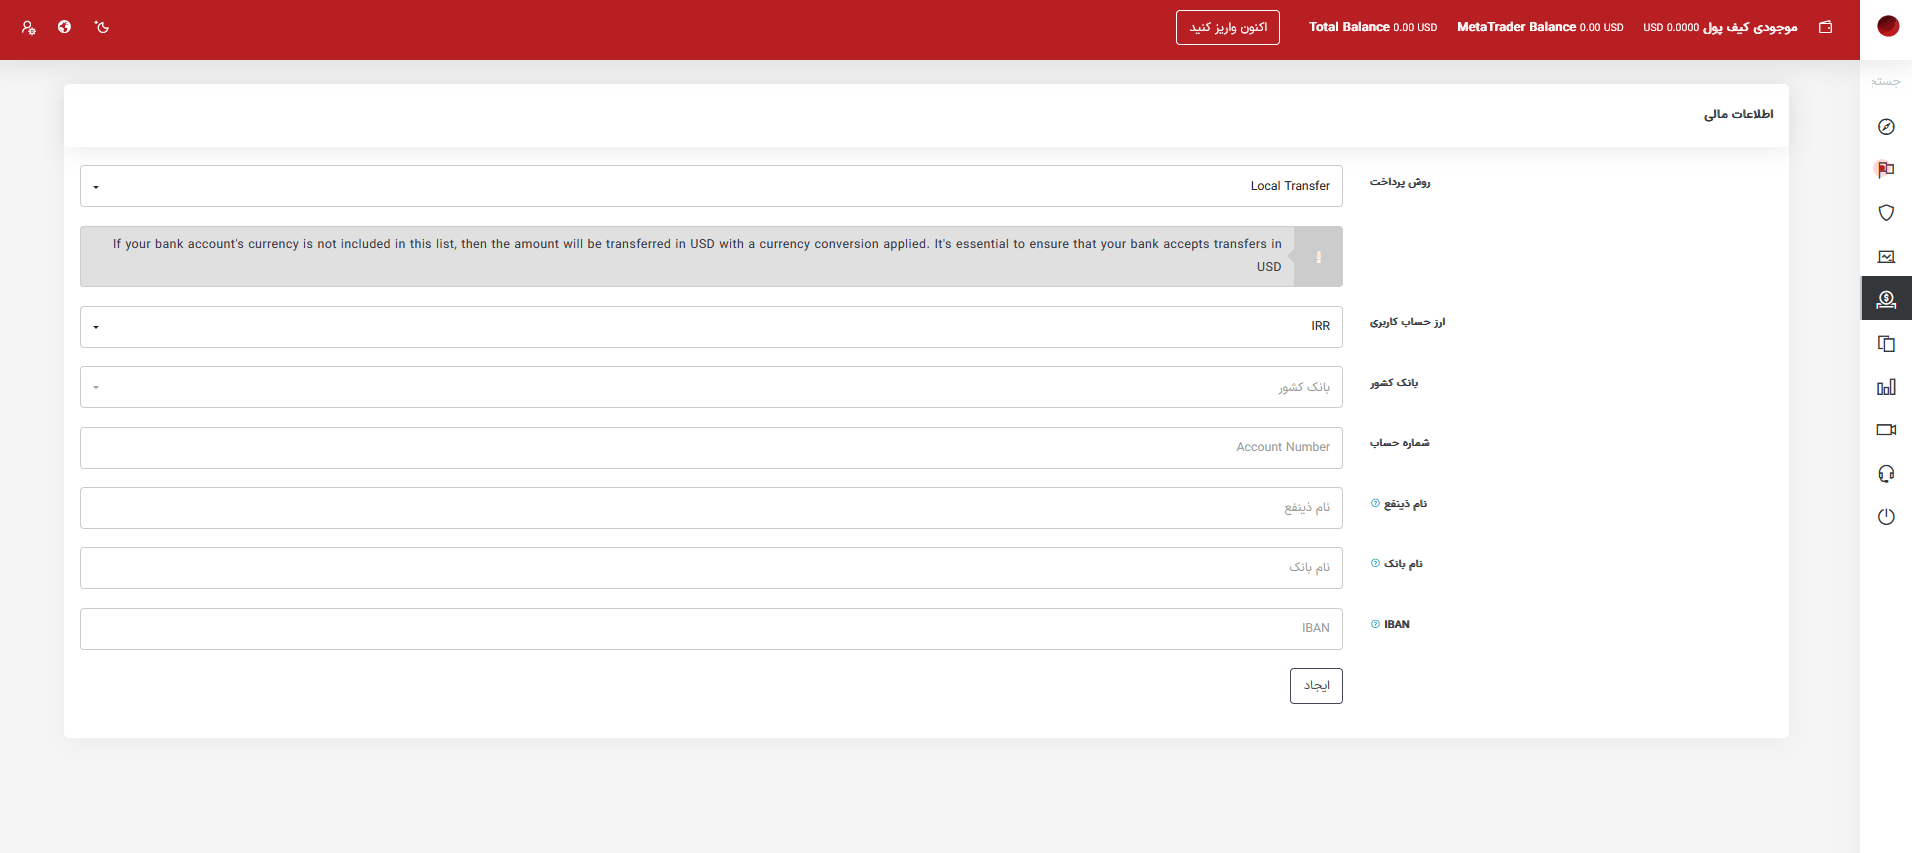Open the flag icon in sidebar
The image size is (1912, 853).
[x=1886, y=170]
